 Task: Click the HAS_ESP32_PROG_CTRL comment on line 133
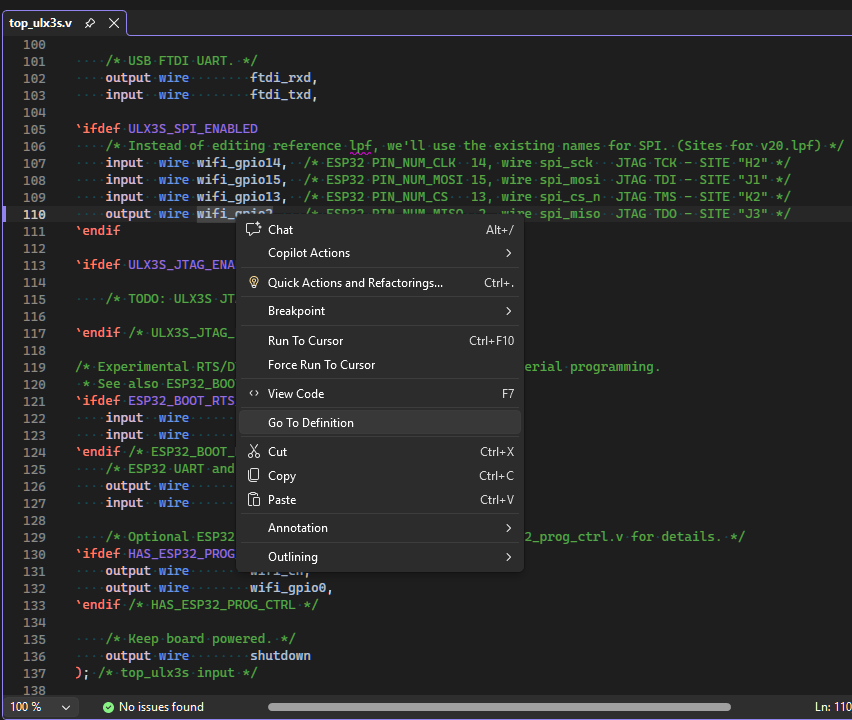pyautogui.click(x=223, y=604)
